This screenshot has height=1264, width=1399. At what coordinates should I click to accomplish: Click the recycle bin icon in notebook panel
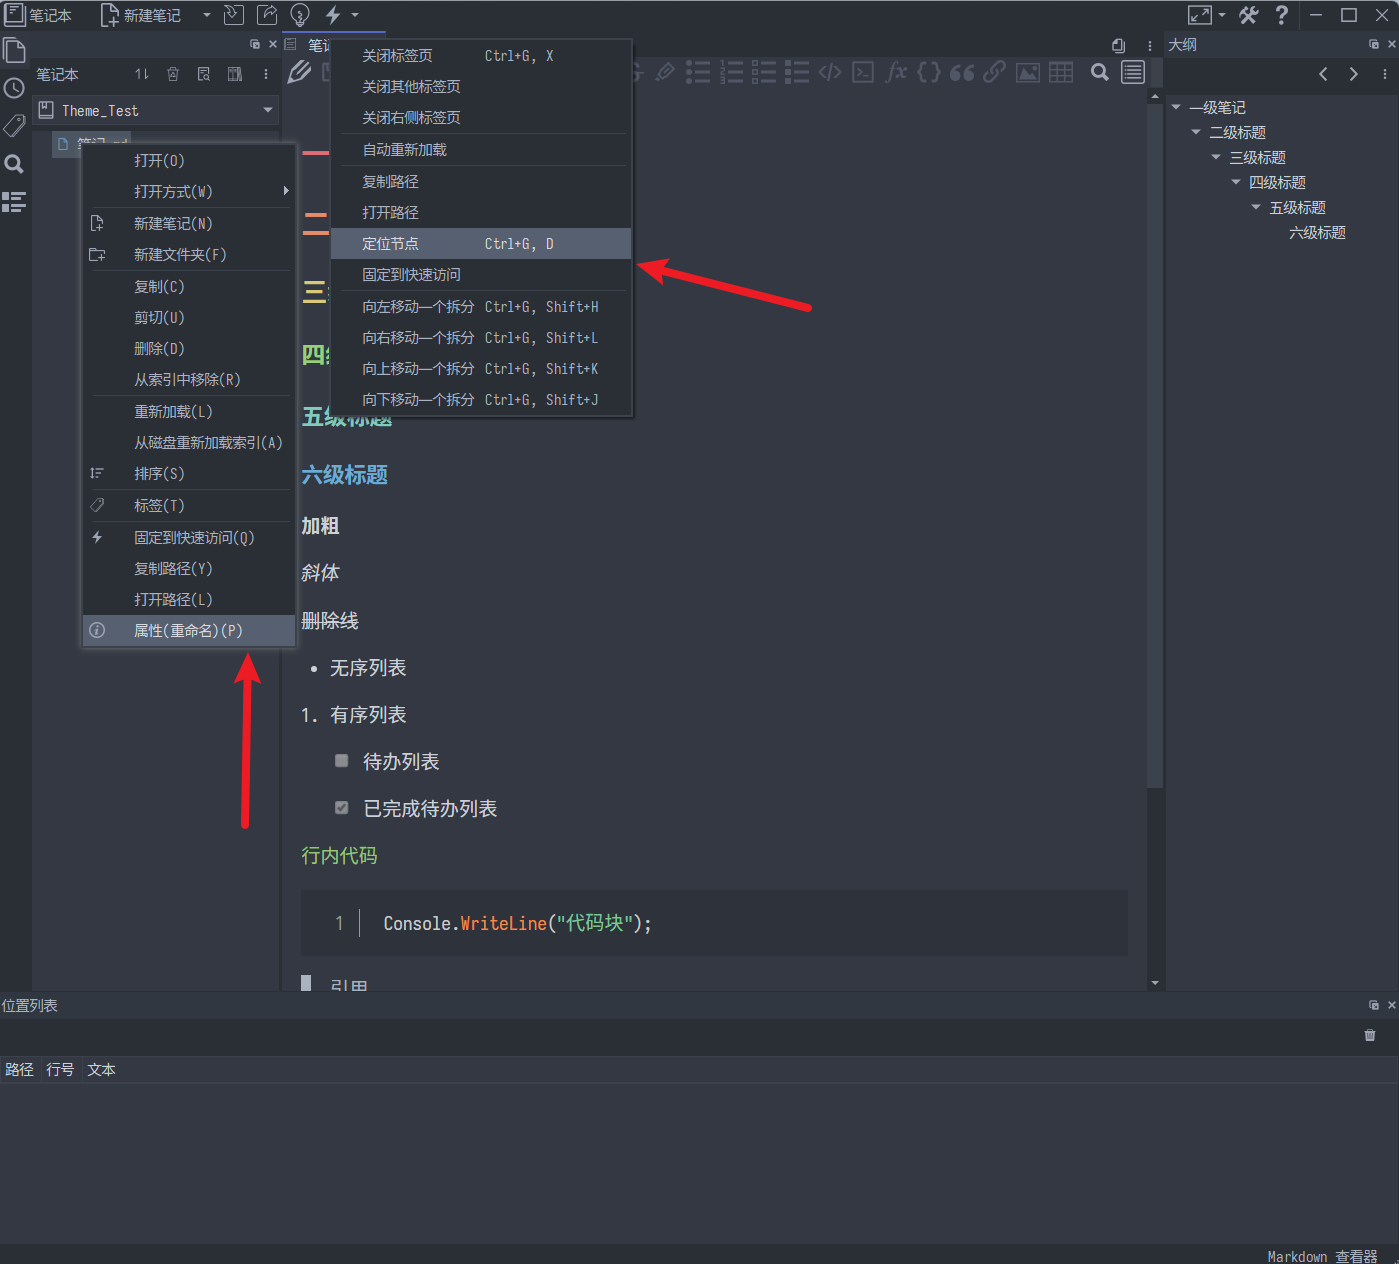click(173, 74)
